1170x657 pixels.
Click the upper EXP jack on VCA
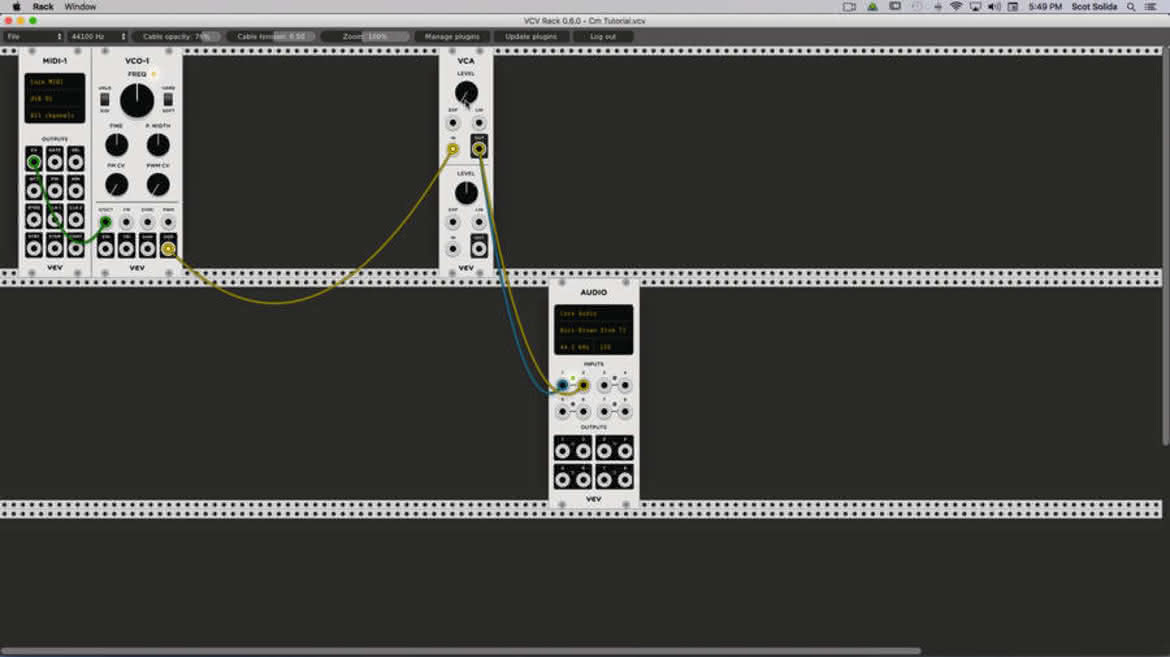click(x=453, y=123)
